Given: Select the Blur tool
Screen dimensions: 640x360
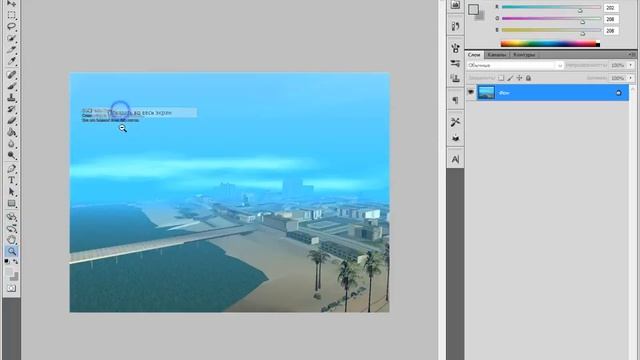Looking at the screenshot, I should coord(11,144).
